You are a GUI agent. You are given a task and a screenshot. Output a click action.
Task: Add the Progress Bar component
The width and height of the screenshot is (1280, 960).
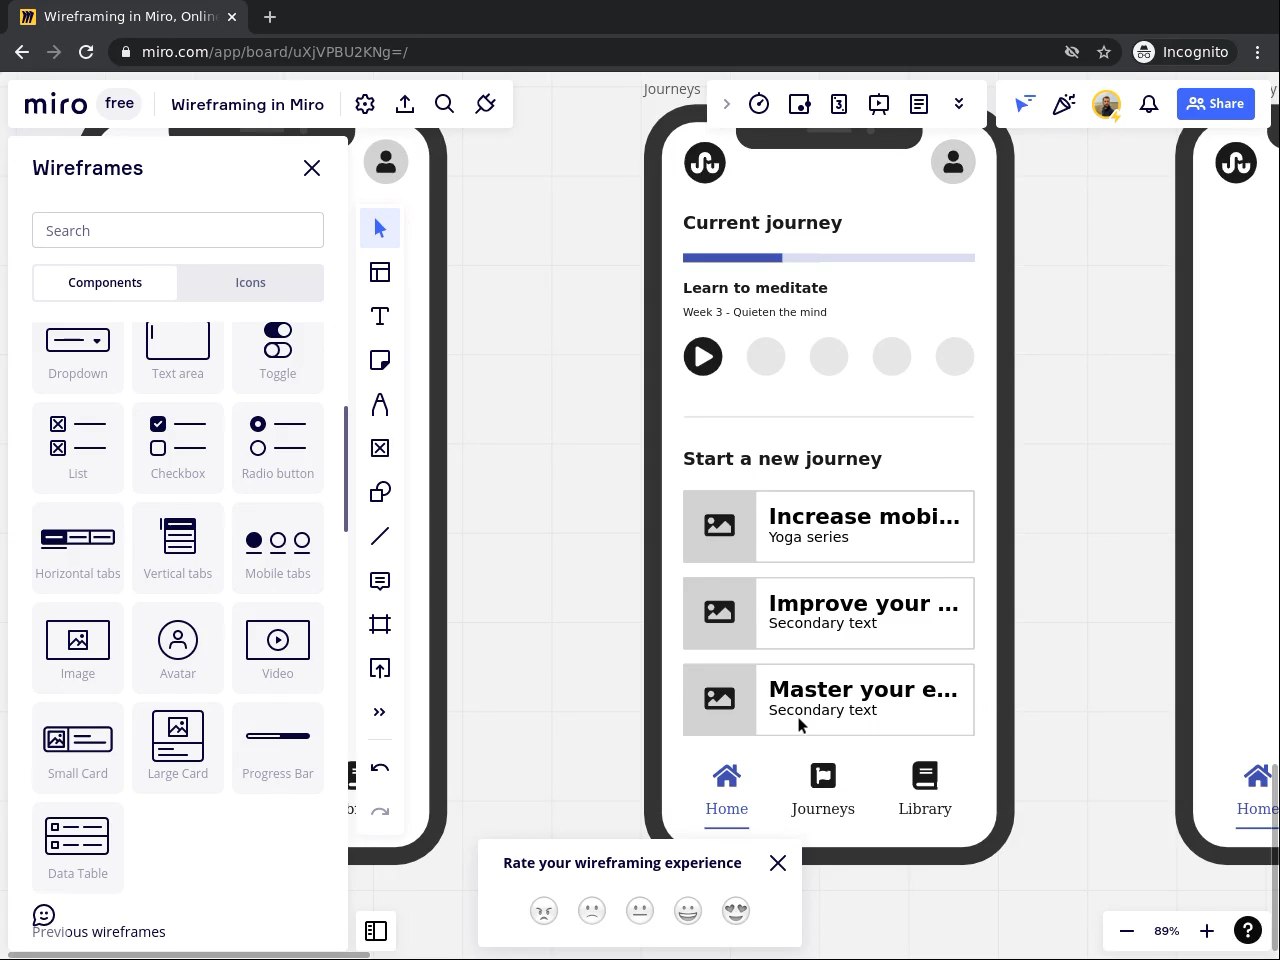click(x=278, y=747)
